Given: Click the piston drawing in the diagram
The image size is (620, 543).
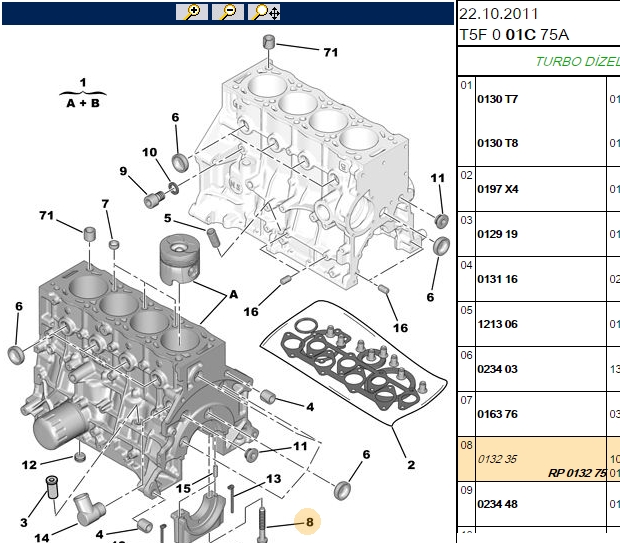Looking at the screenshot, I should (178, 258).
